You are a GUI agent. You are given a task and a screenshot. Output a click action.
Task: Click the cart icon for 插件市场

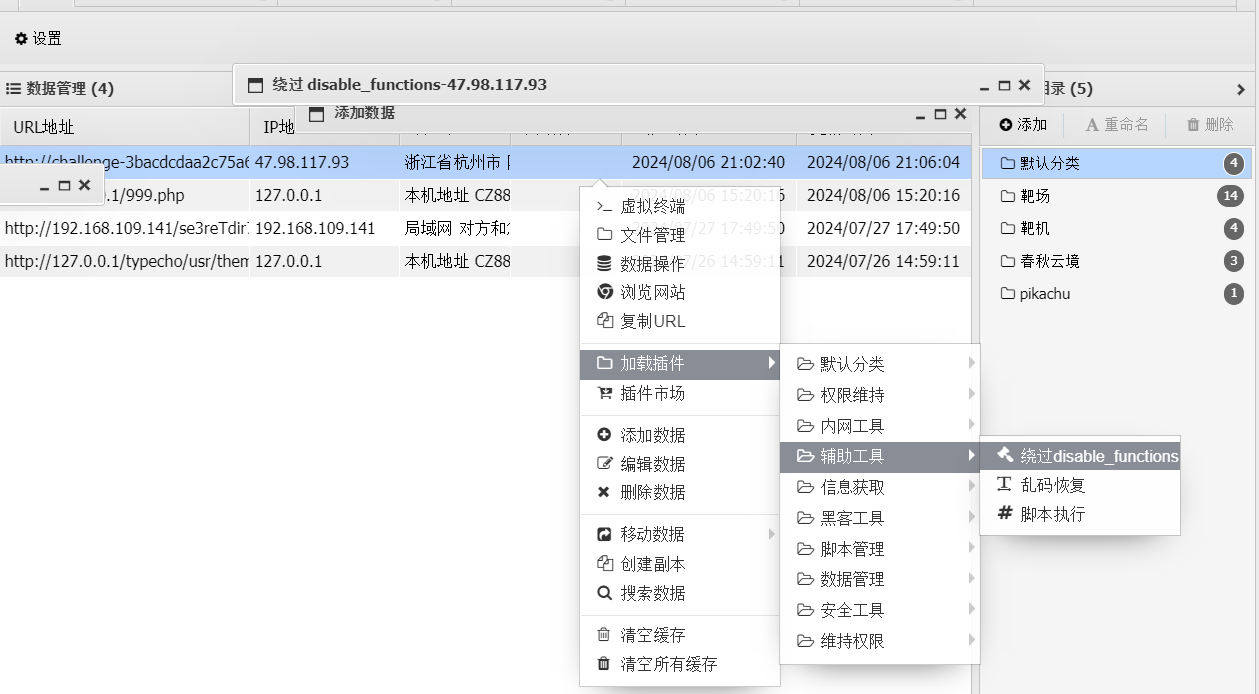tap(604, 394)
